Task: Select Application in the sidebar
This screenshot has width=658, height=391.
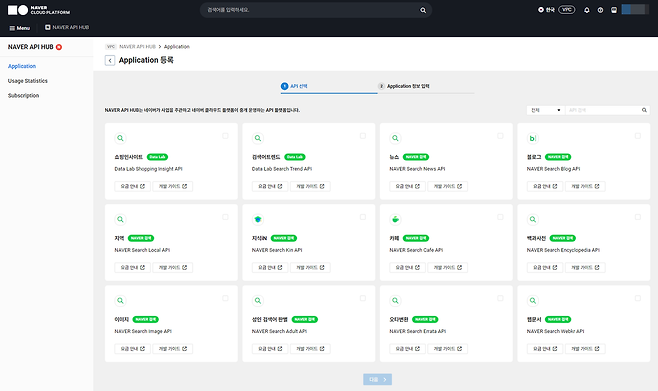Action: pos(22,66)
